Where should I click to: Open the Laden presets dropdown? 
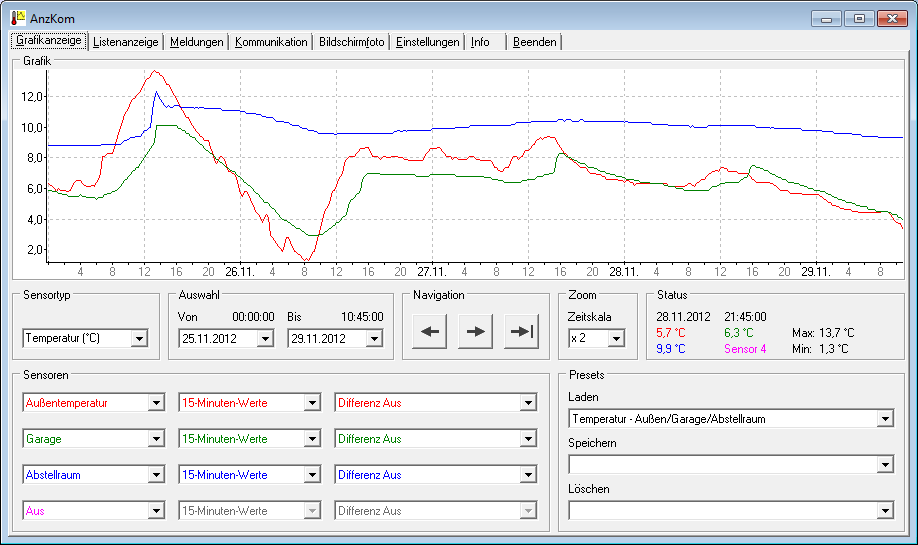coord(884,419)
